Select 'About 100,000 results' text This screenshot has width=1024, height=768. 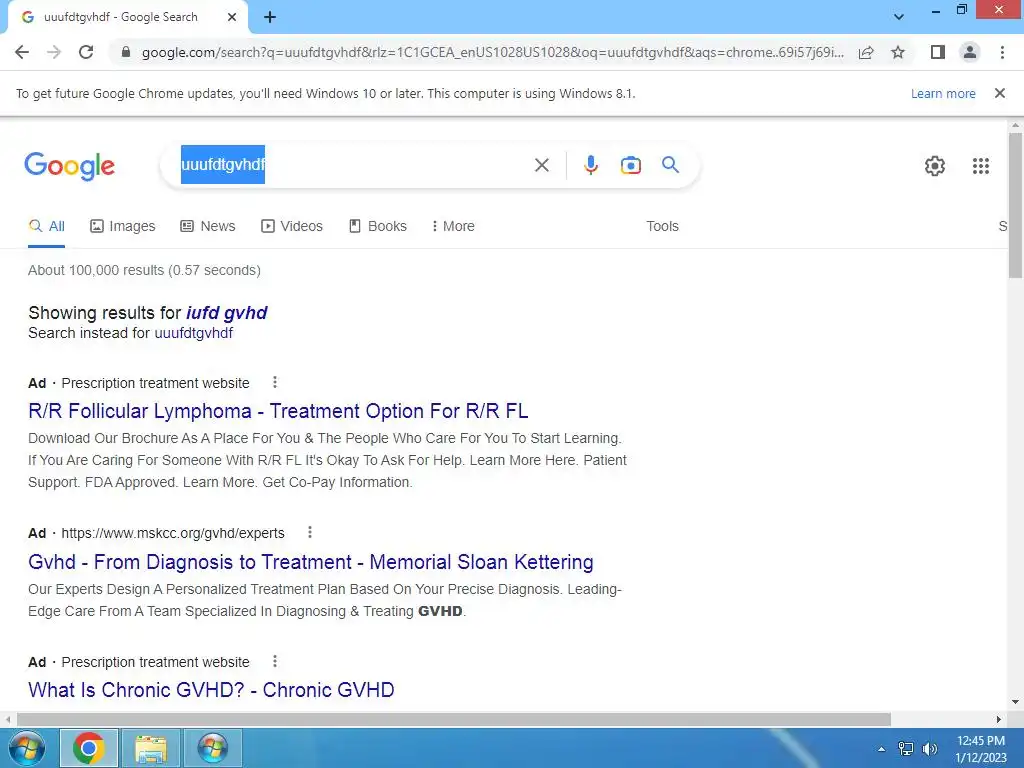(x=96, y=270)
